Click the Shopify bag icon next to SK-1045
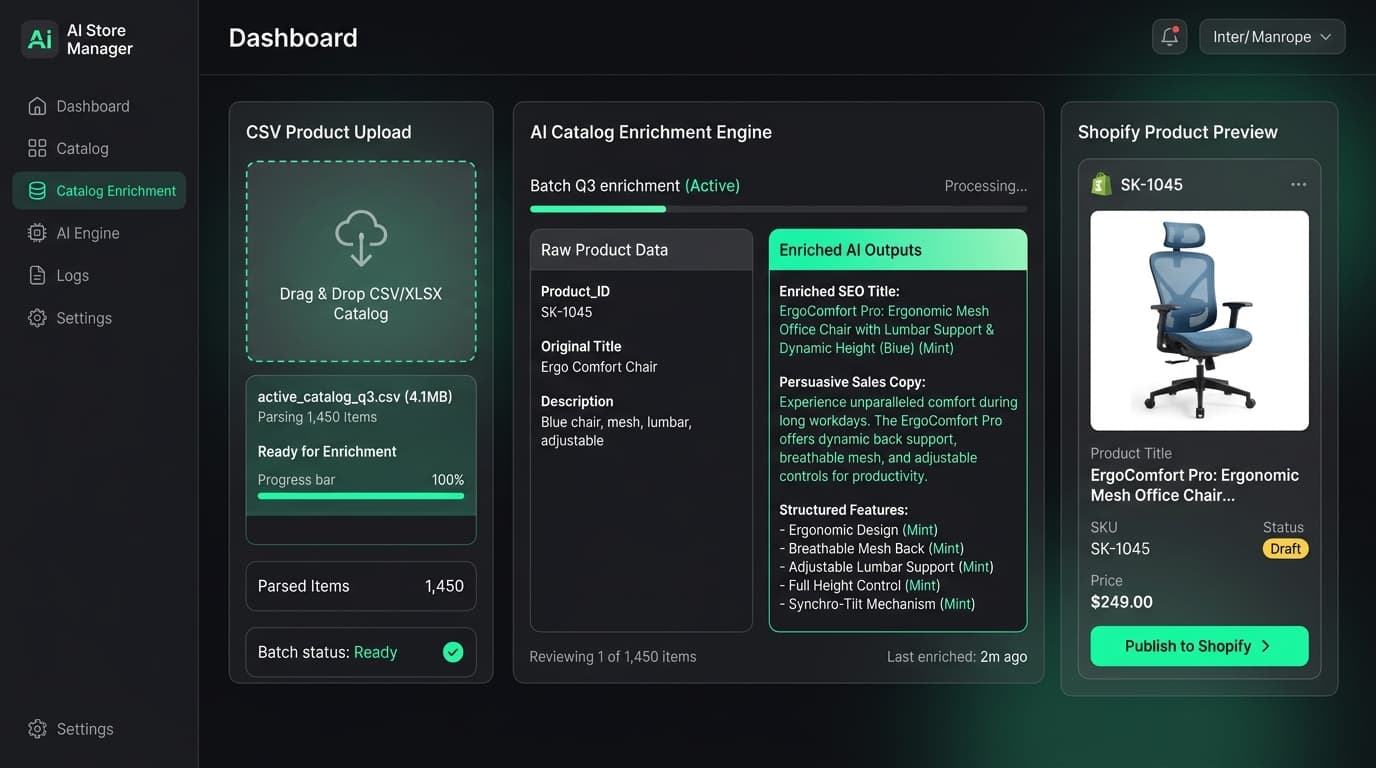The height and width of the screenshot is (768, 1376). pyautogui.click(x=1102, y=184)
